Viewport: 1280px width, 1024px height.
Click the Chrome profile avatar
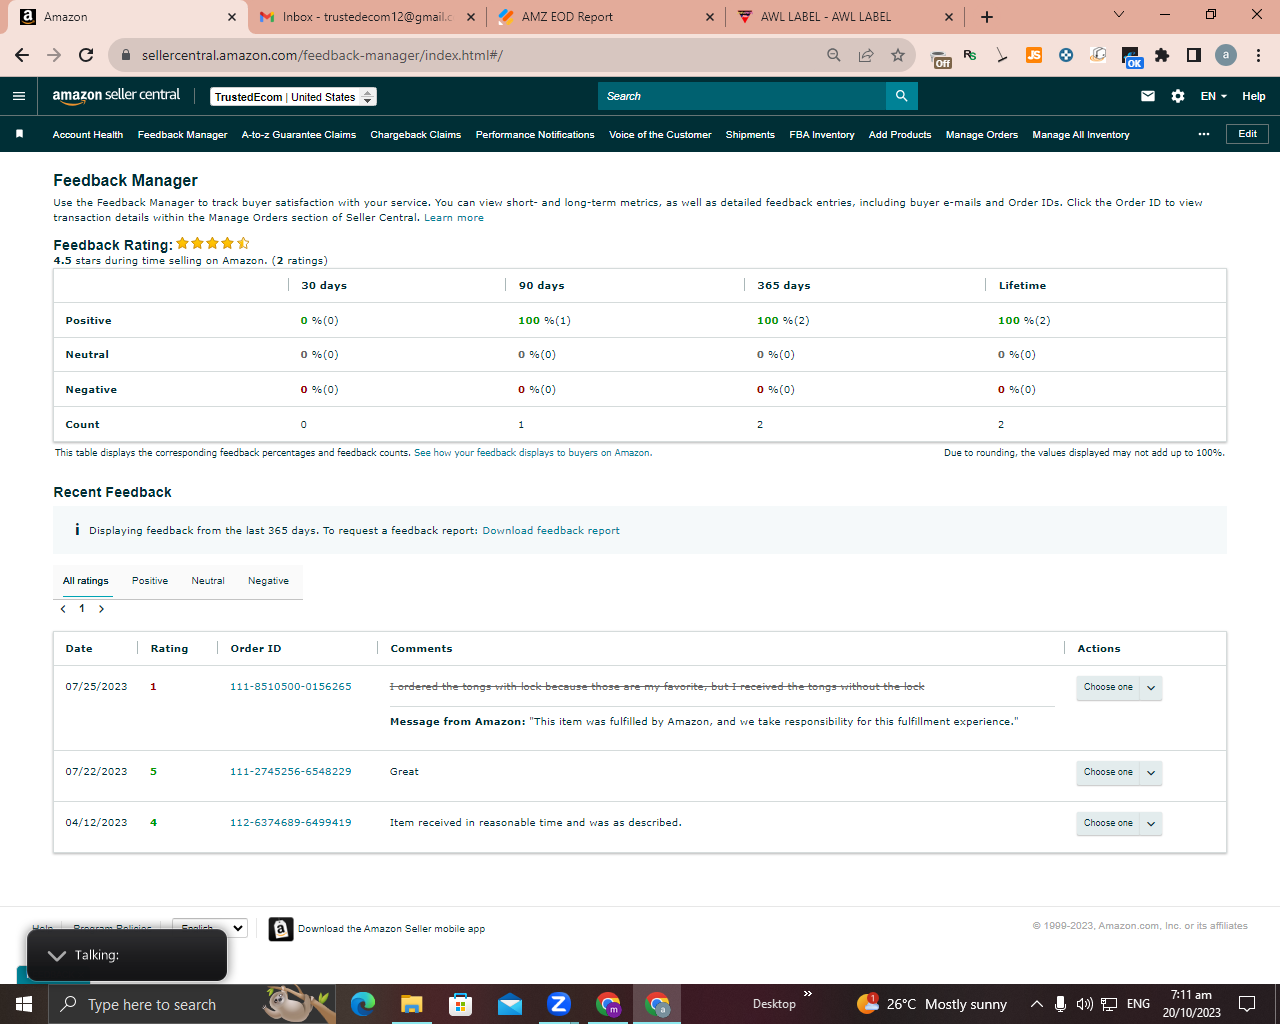(1226, 55)
